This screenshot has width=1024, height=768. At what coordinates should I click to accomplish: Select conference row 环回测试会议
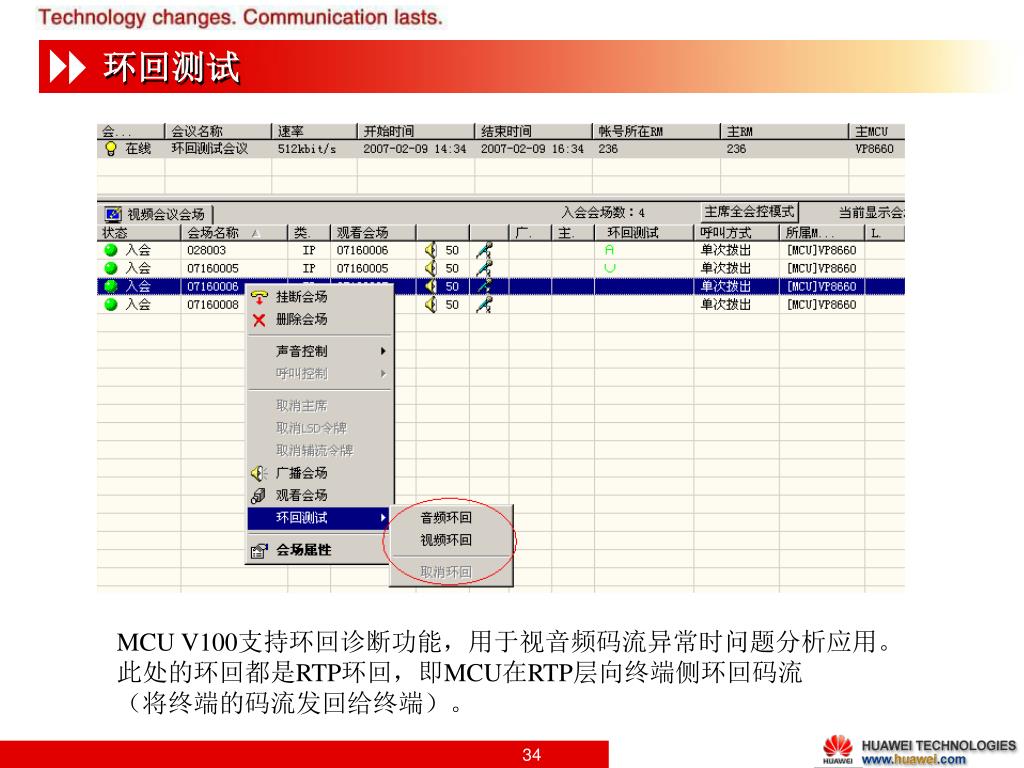point(501,149)
